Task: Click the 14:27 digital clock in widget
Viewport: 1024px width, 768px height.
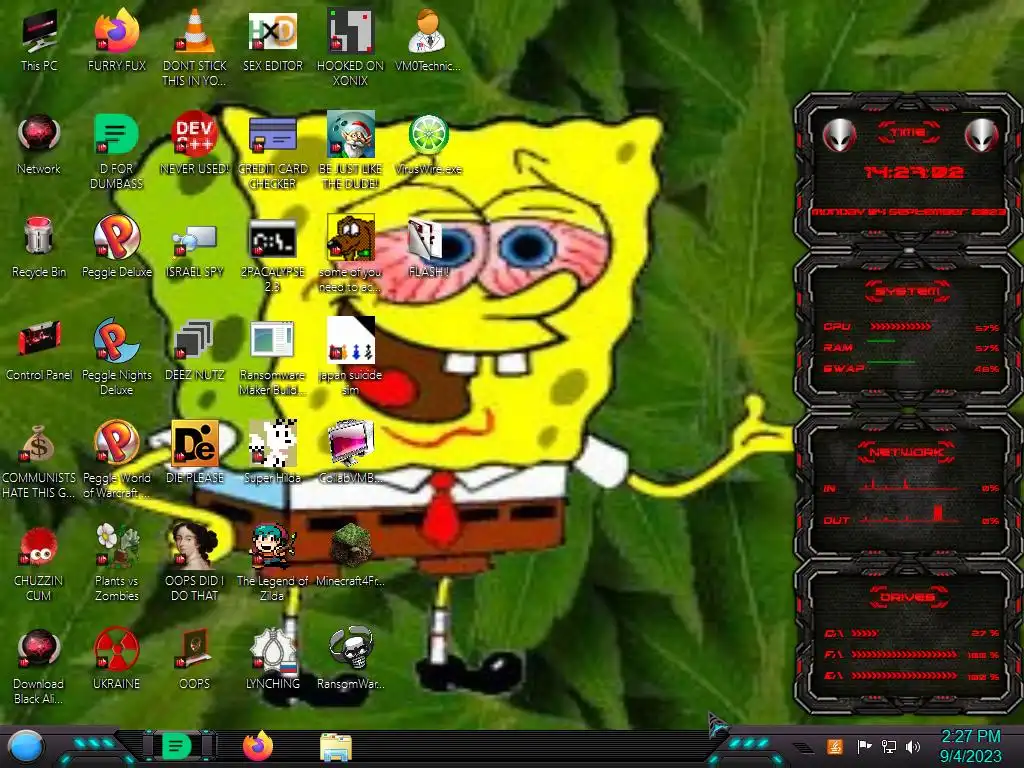Action: click(913, 172)
